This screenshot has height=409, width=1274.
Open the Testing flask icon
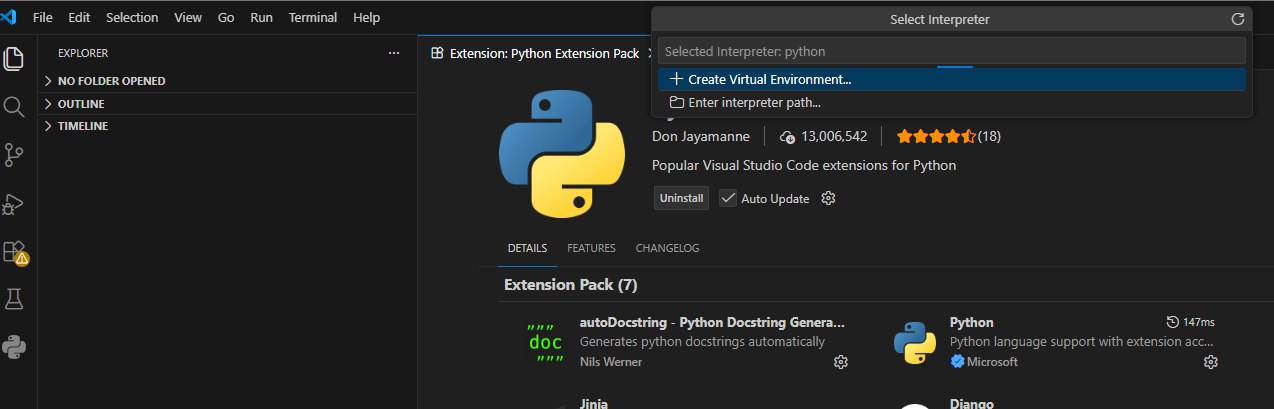(x=14, y=299)
